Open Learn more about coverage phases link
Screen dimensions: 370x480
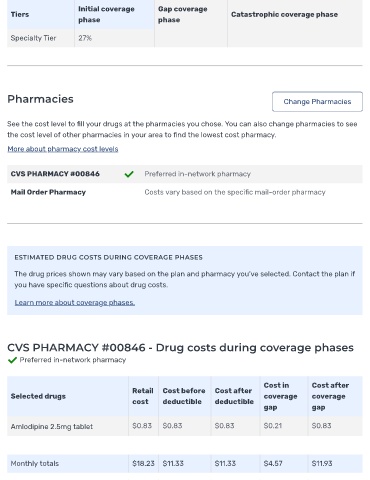click(x=75, y=303)
